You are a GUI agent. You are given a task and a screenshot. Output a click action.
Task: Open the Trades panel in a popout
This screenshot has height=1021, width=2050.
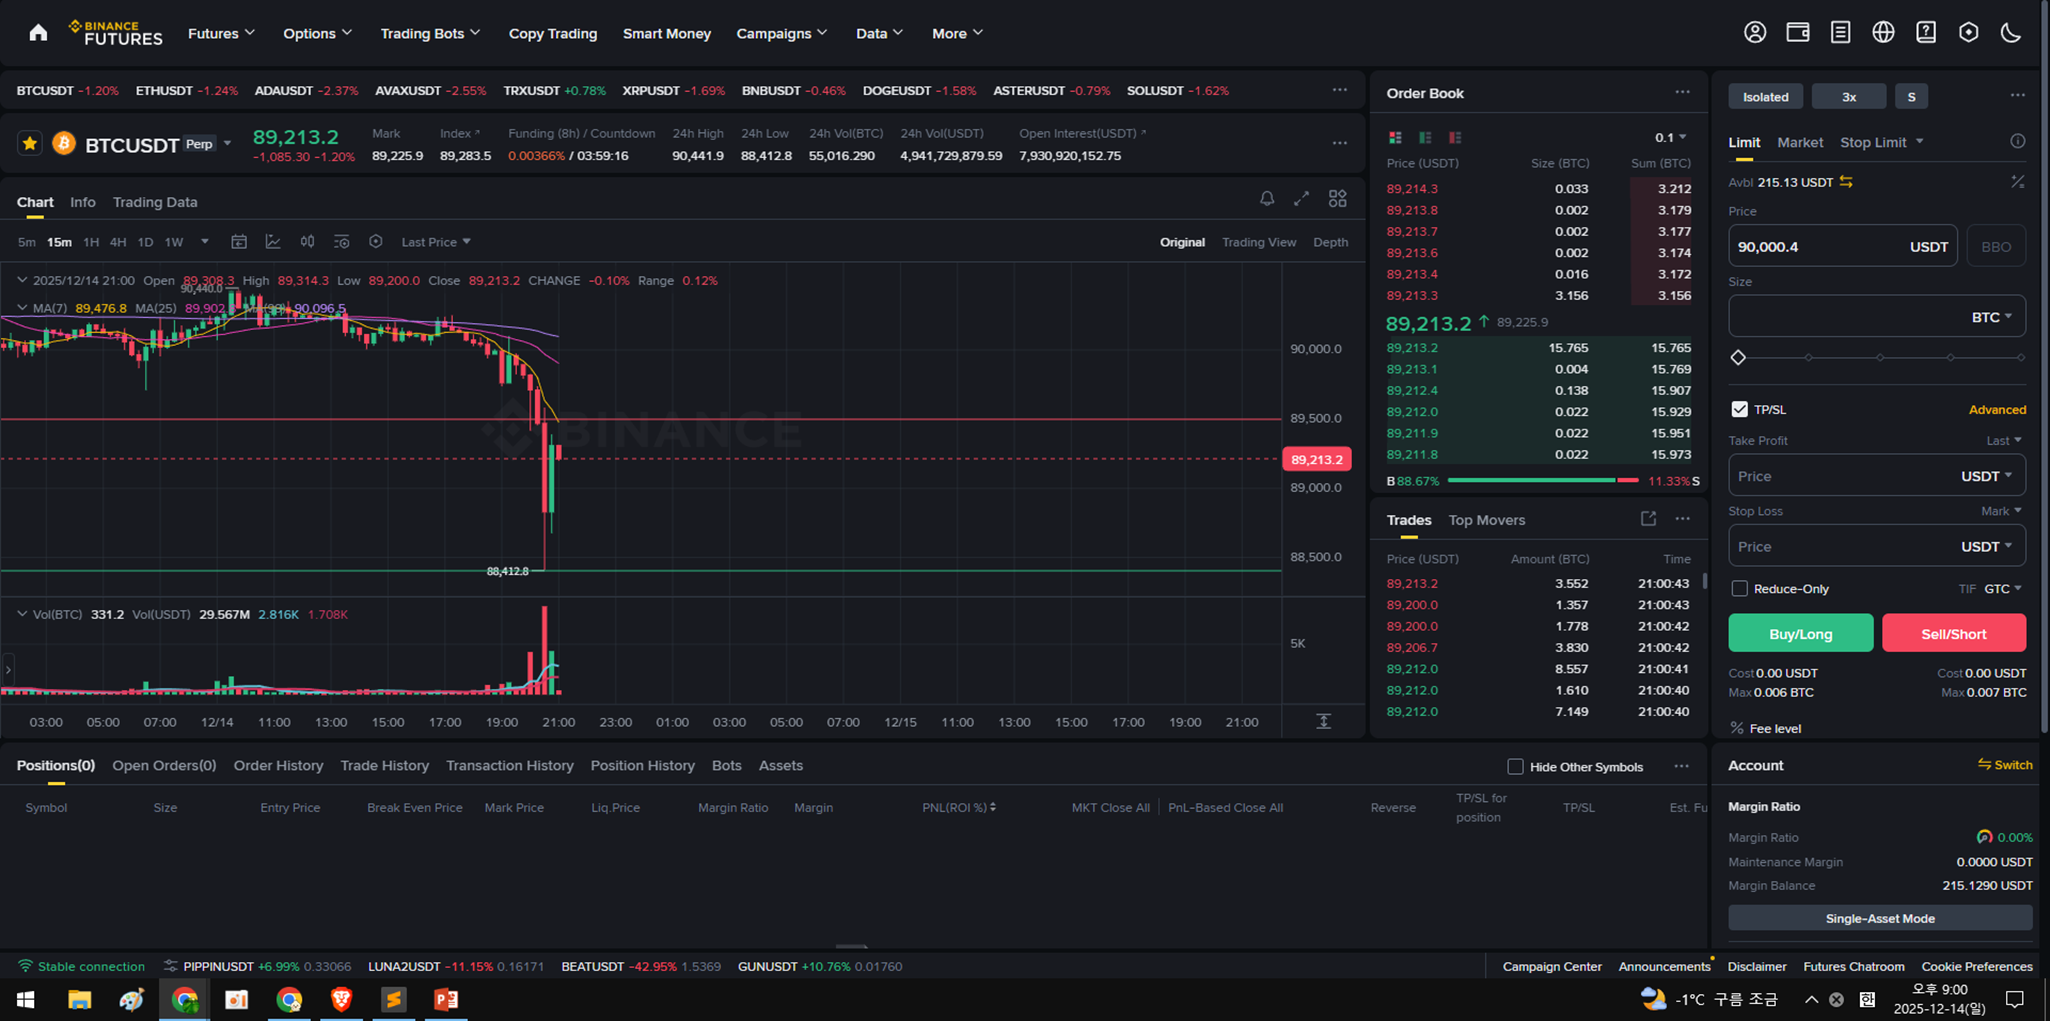click(x=1648, y=519)
